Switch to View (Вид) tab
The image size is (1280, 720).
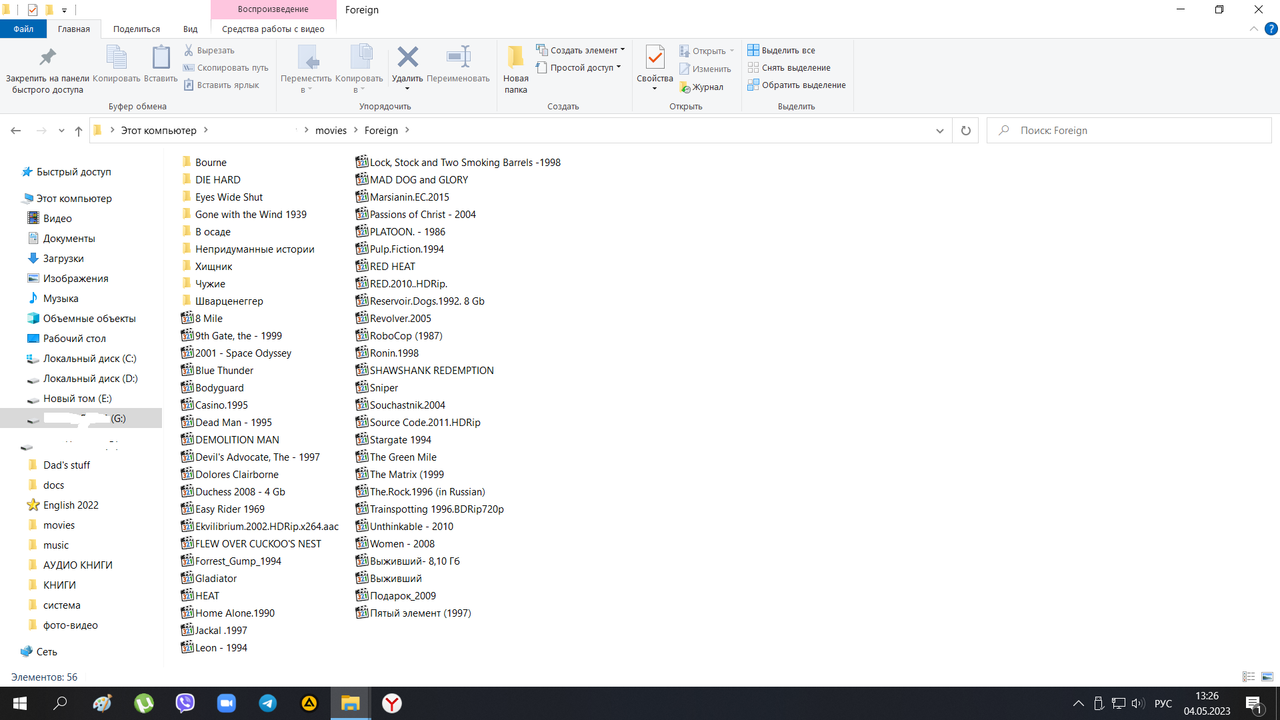(x=190, y=29)
